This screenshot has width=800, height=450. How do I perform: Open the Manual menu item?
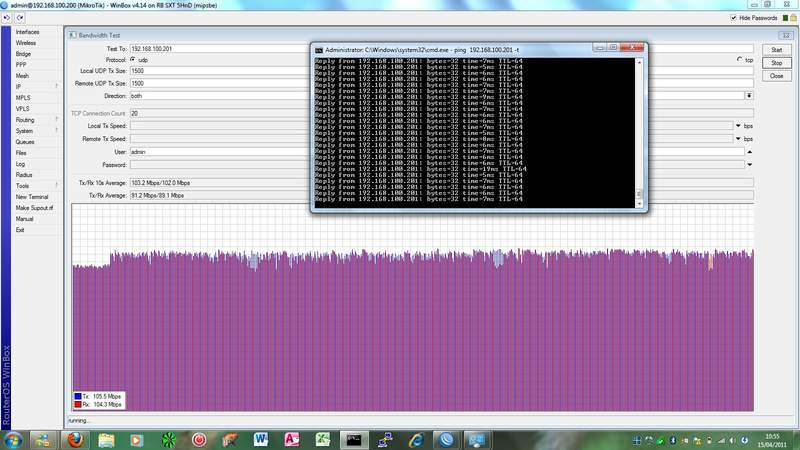24,219
